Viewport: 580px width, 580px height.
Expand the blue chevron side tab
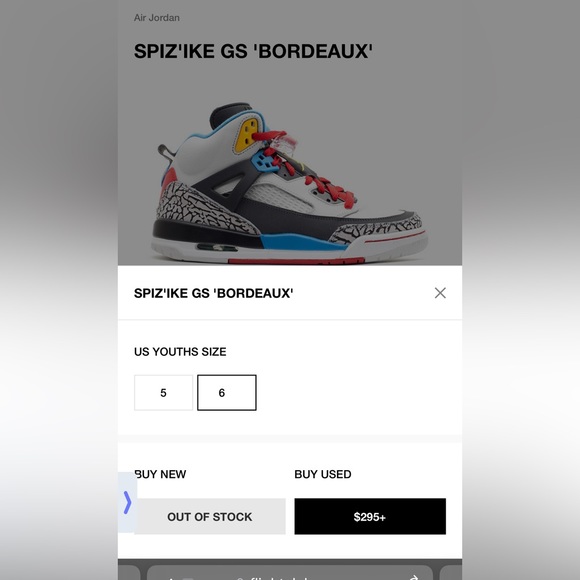coord(127,502)
